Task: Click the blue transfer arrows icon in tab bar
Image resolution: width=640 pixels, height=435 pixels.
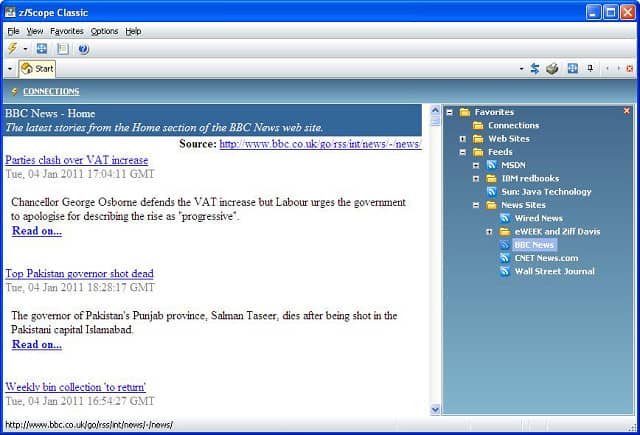Action: (x=535, y=69)
